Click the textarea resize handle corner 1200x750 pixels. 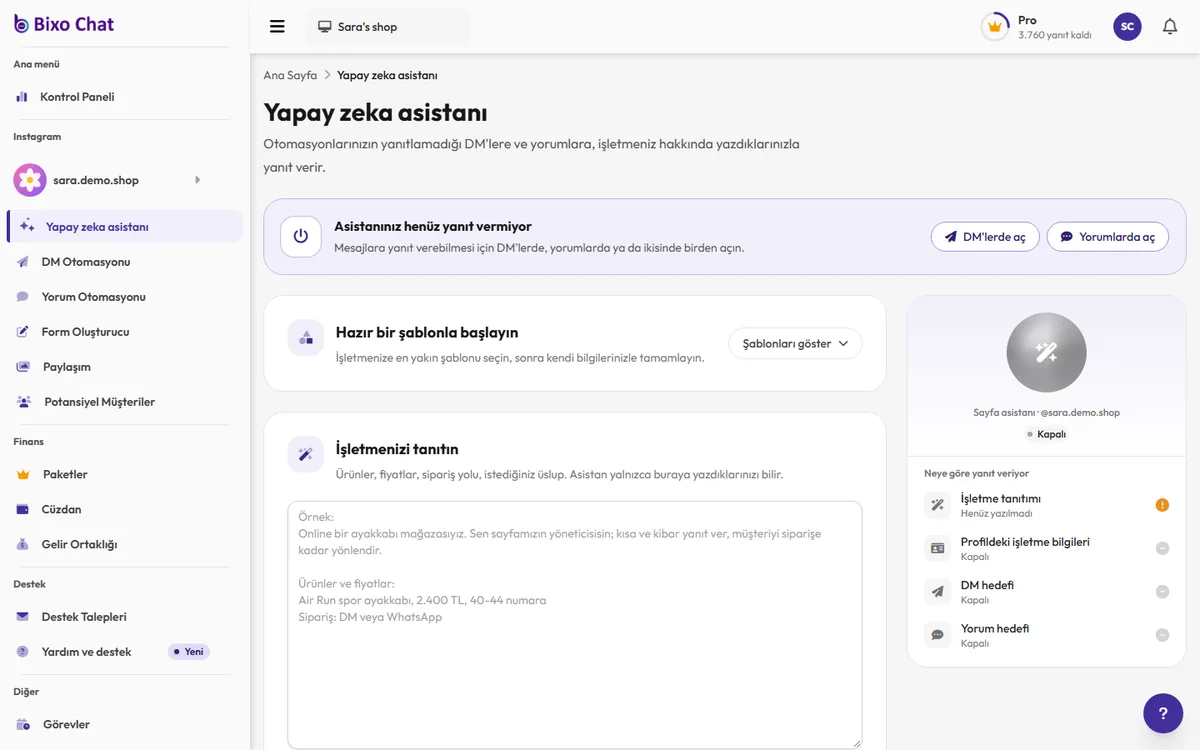tap(855, 742)
